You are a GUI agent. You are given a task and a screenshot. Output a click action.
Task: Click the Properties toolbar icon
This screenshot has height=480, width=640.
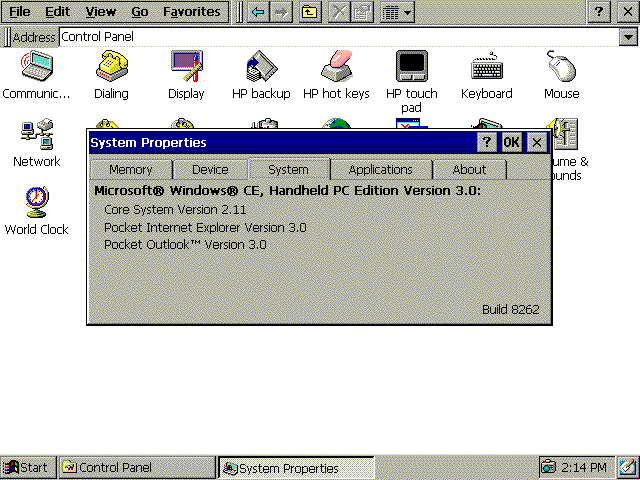(x=361, y=12)
